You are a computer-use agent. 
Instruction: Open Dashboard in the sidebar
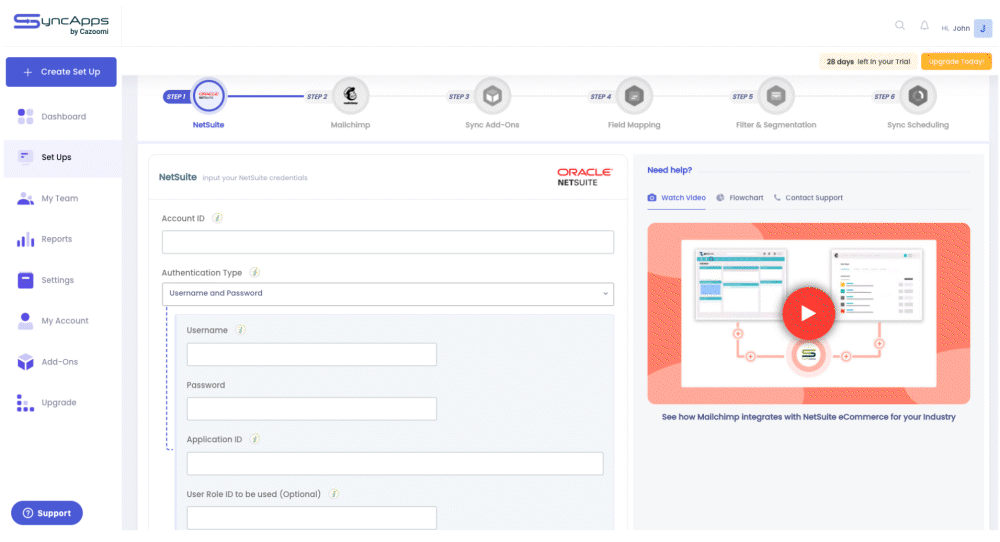tap(64, 117)
